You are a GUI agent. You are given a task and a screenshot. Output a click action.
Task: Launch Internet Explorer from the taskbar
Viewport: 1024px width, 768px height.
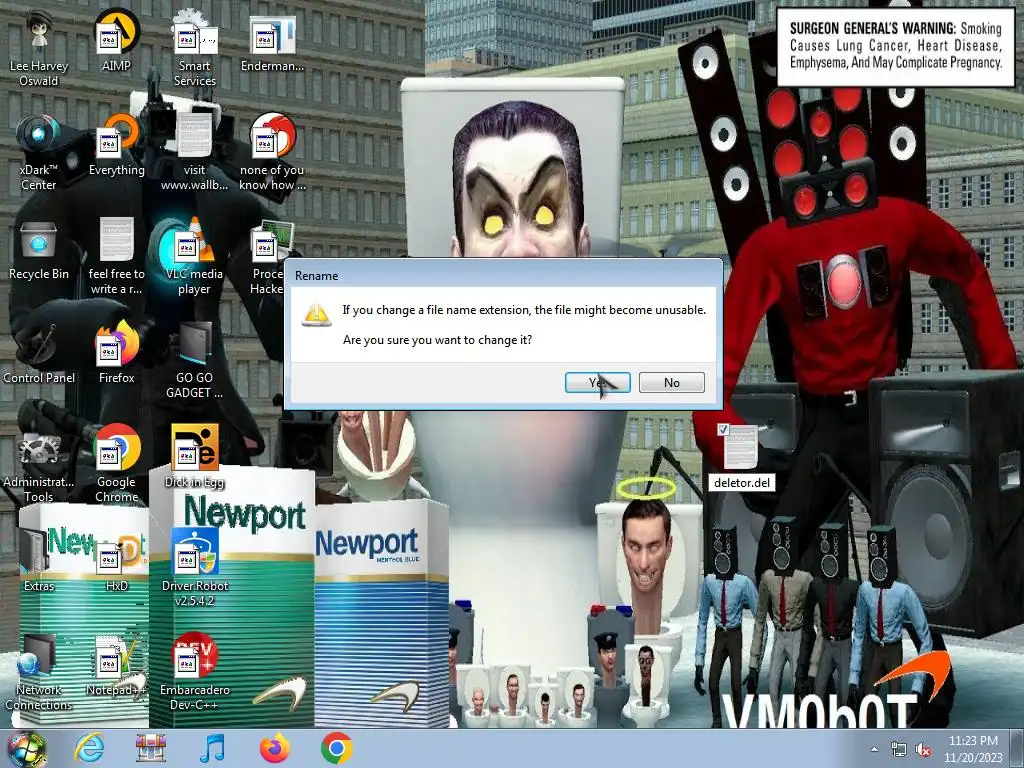[x=89, y=749]
